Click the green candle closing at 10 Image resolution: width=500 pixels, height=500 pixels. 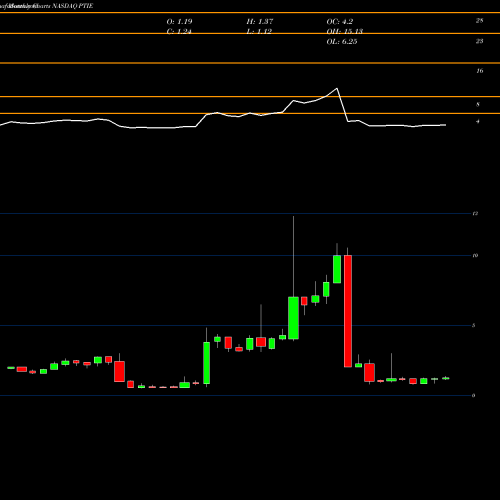tap(337, 269)
